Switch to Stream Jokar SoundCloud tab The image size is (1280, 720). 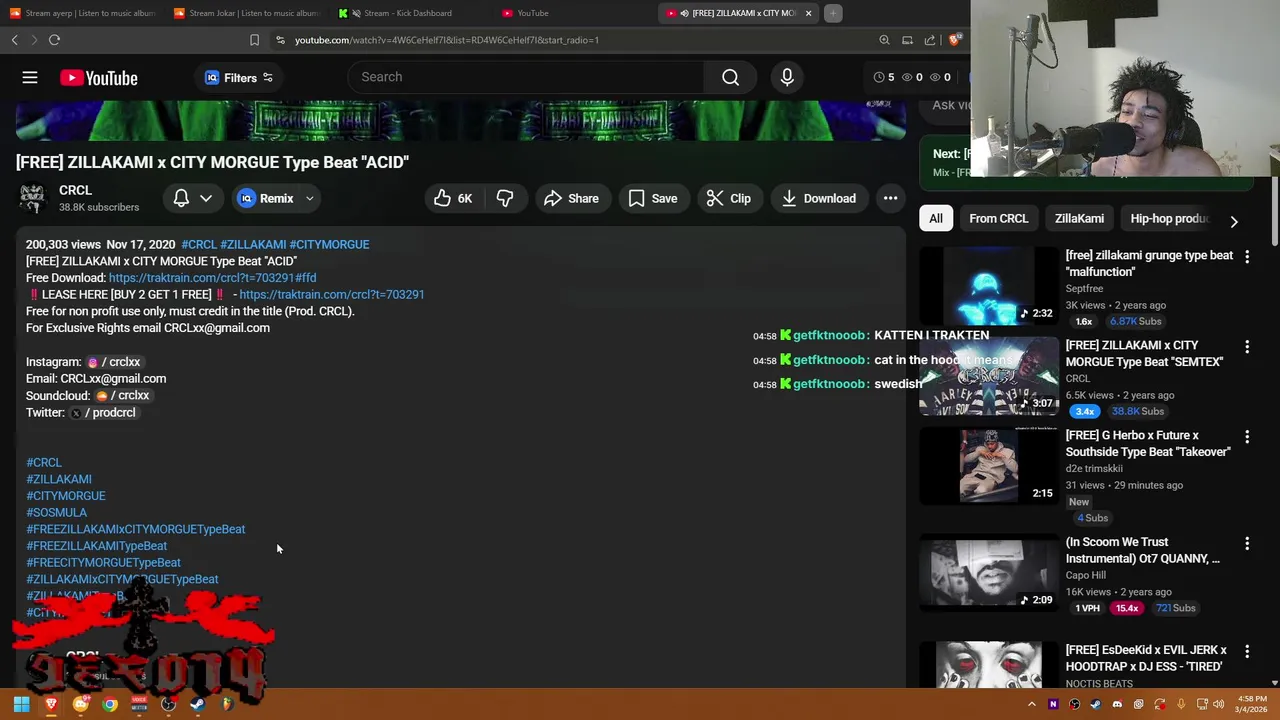click(x=246, y=13)
